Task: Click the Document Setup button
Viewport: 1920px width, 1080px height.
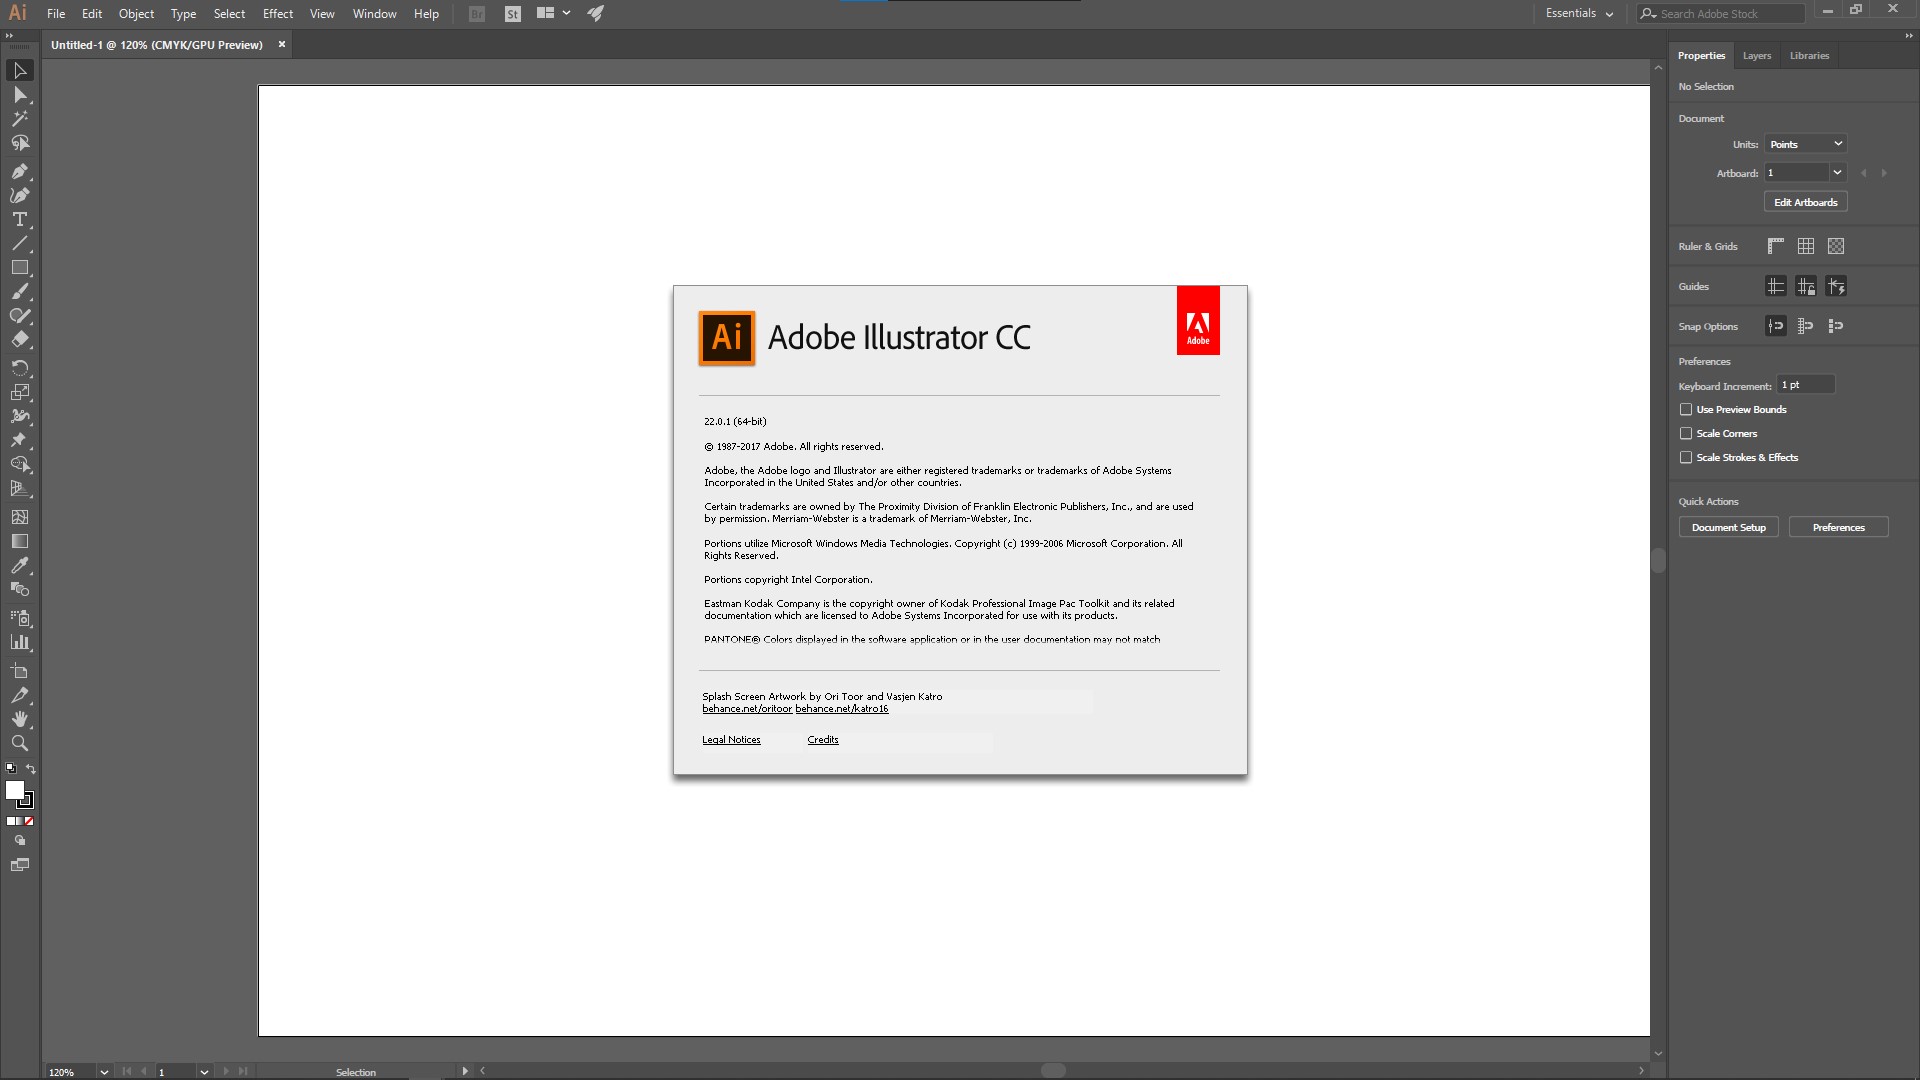Action: click(x=1728, y=527)
